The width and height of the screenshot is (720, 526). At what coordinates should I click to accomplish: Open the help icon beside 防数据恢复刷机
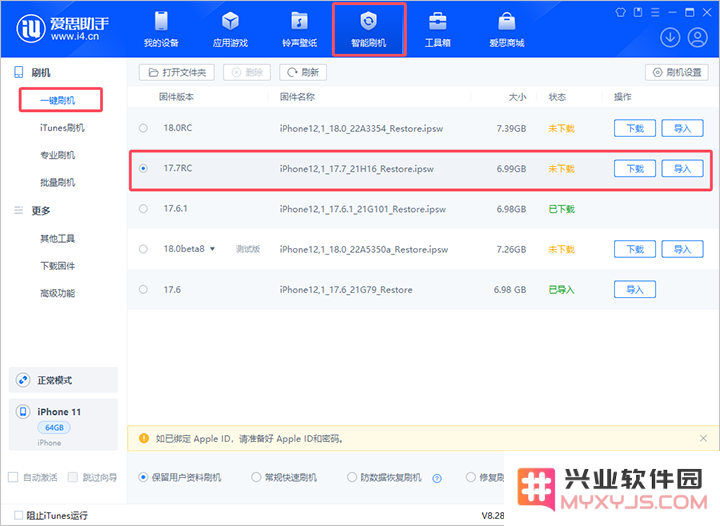point(437,478)
